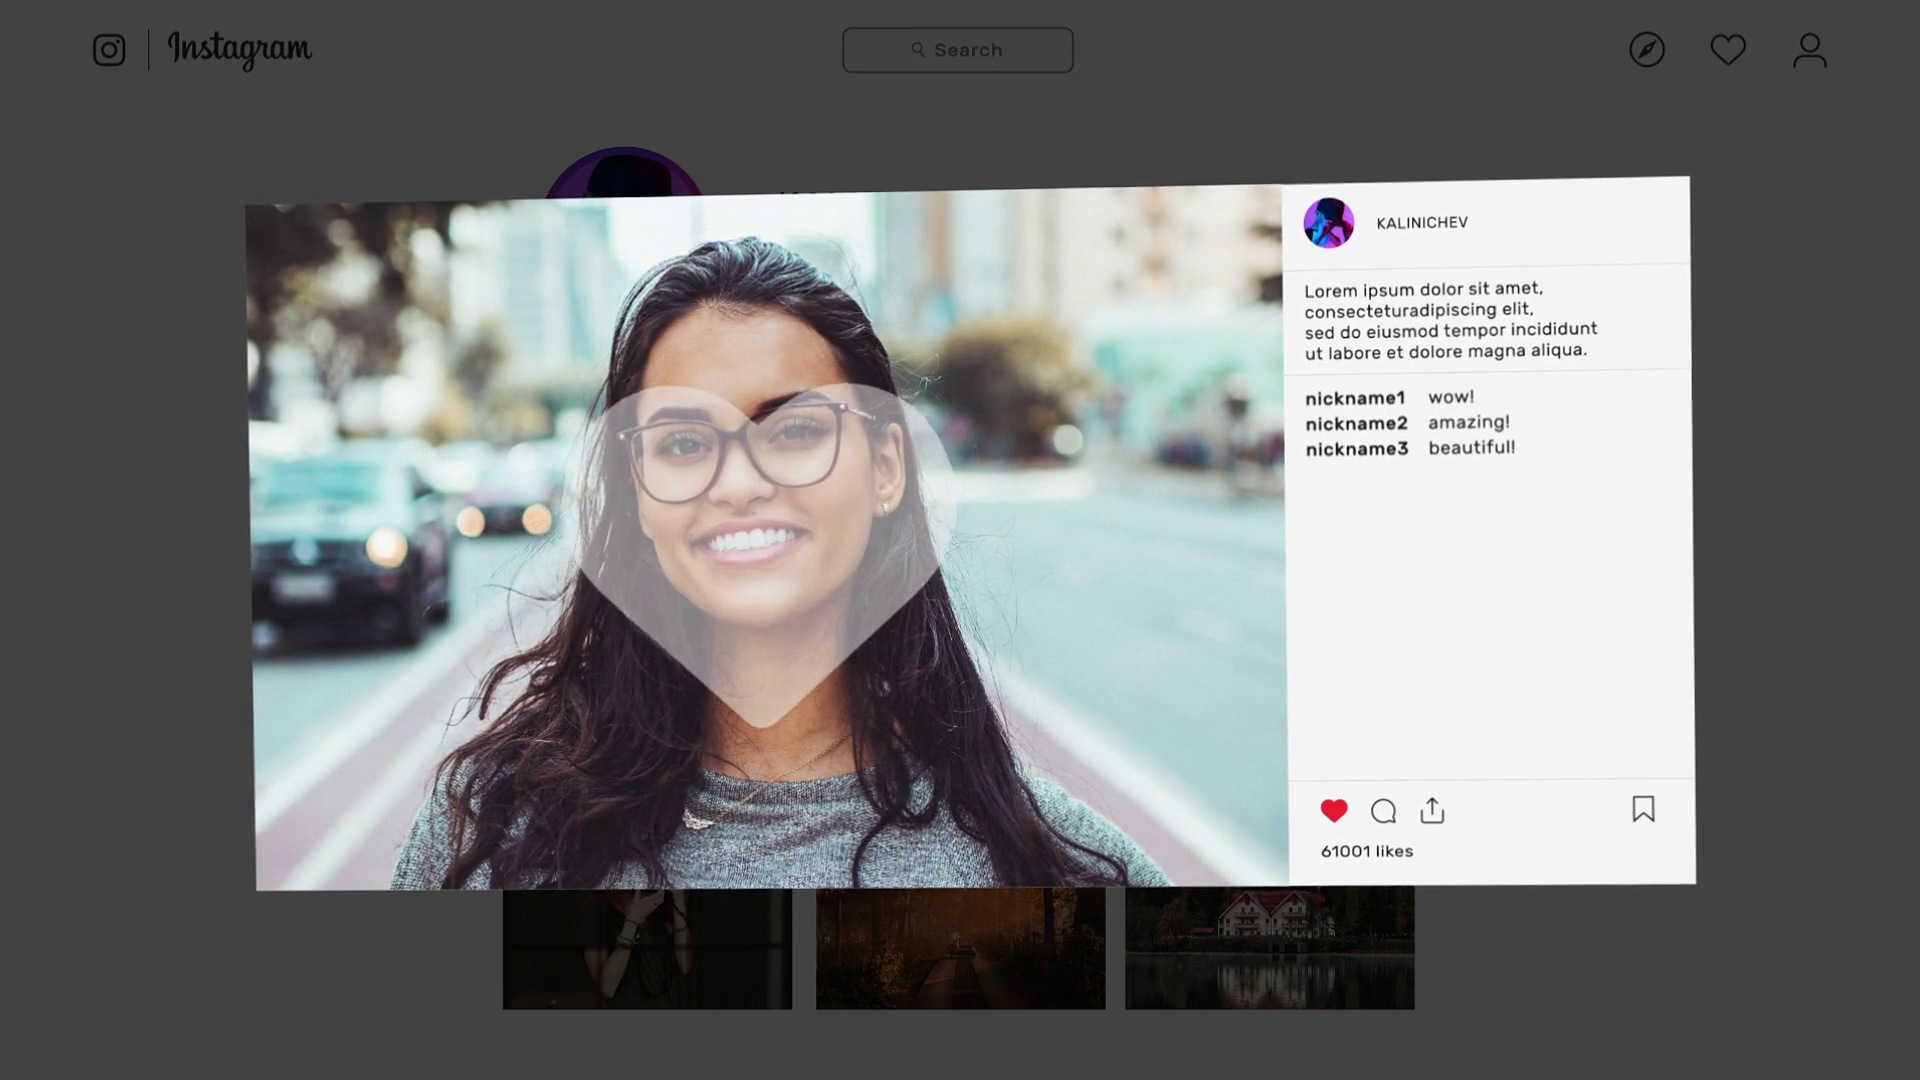Click the share upload icon
This screenshot has width=1920, height=1080.
1432,810
